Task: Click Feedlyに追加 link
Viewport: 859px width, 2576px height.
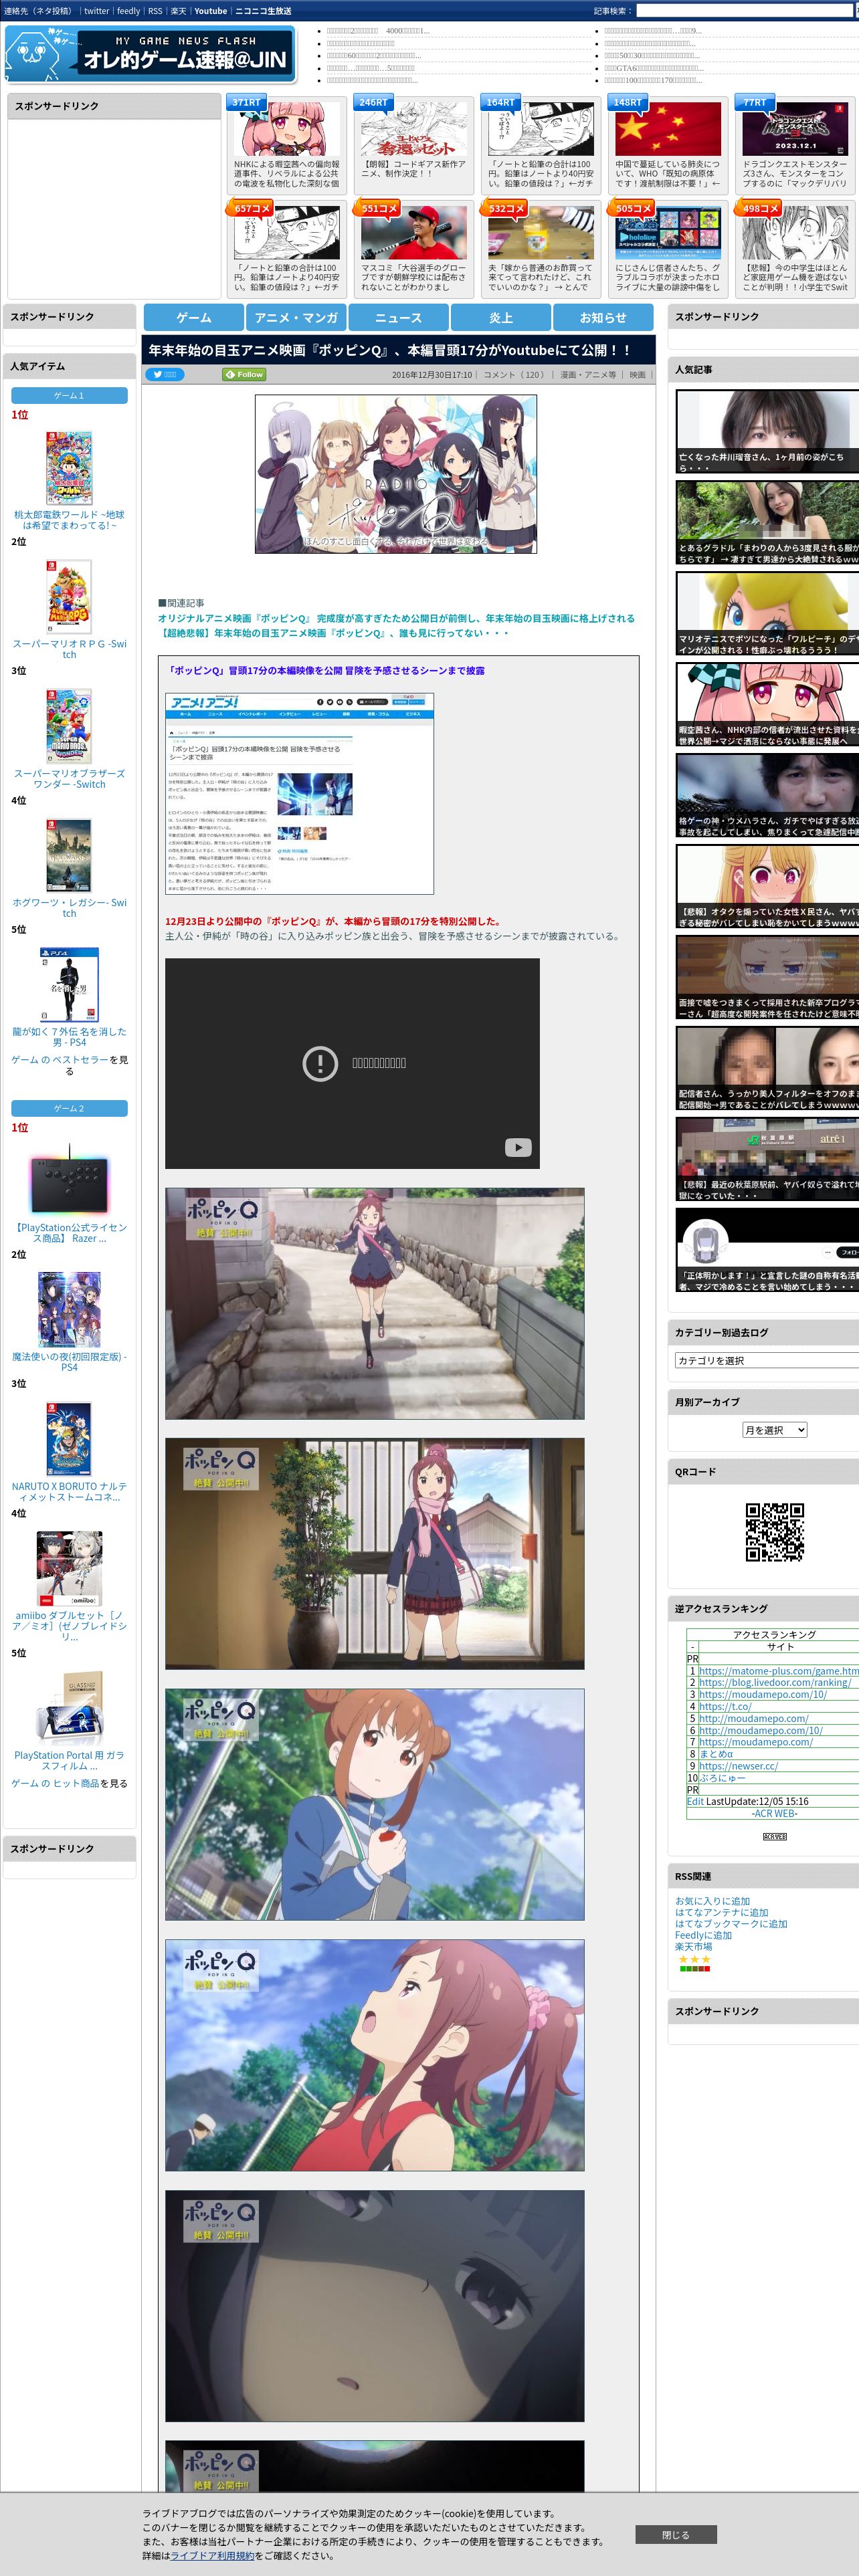Action: (703, 1935)
